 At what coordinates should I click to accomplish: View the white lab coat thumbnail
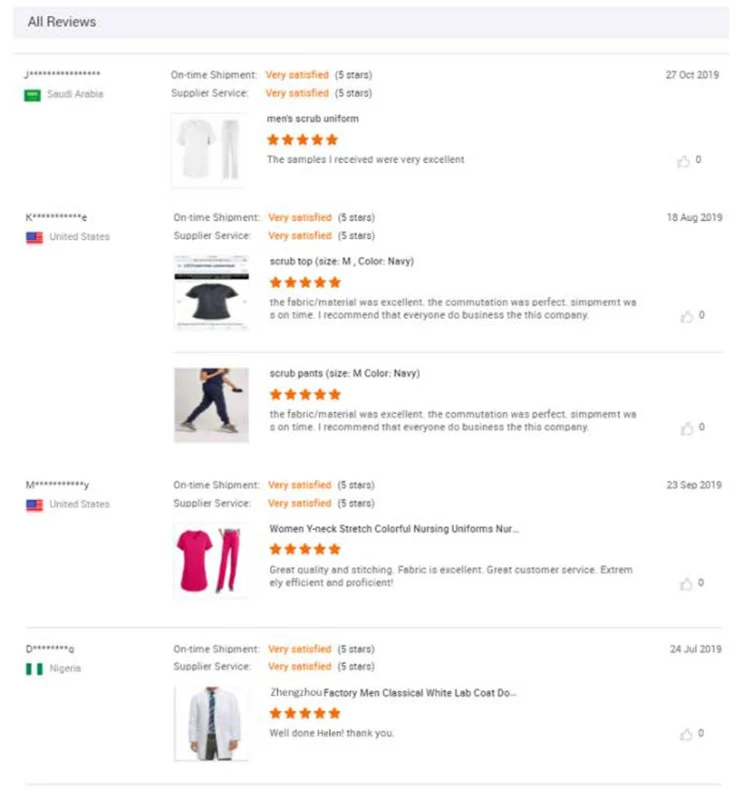[211, 723]
